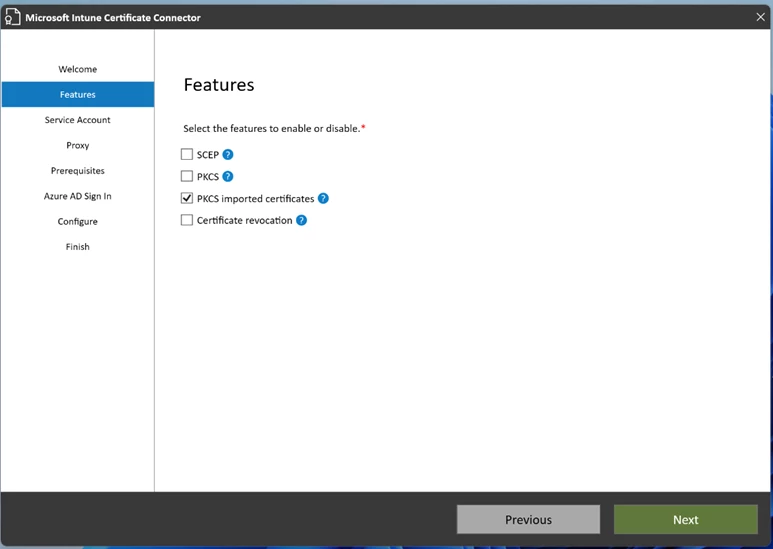Open the Service Account step
This screenshot has height=549, width=773.
78,120
